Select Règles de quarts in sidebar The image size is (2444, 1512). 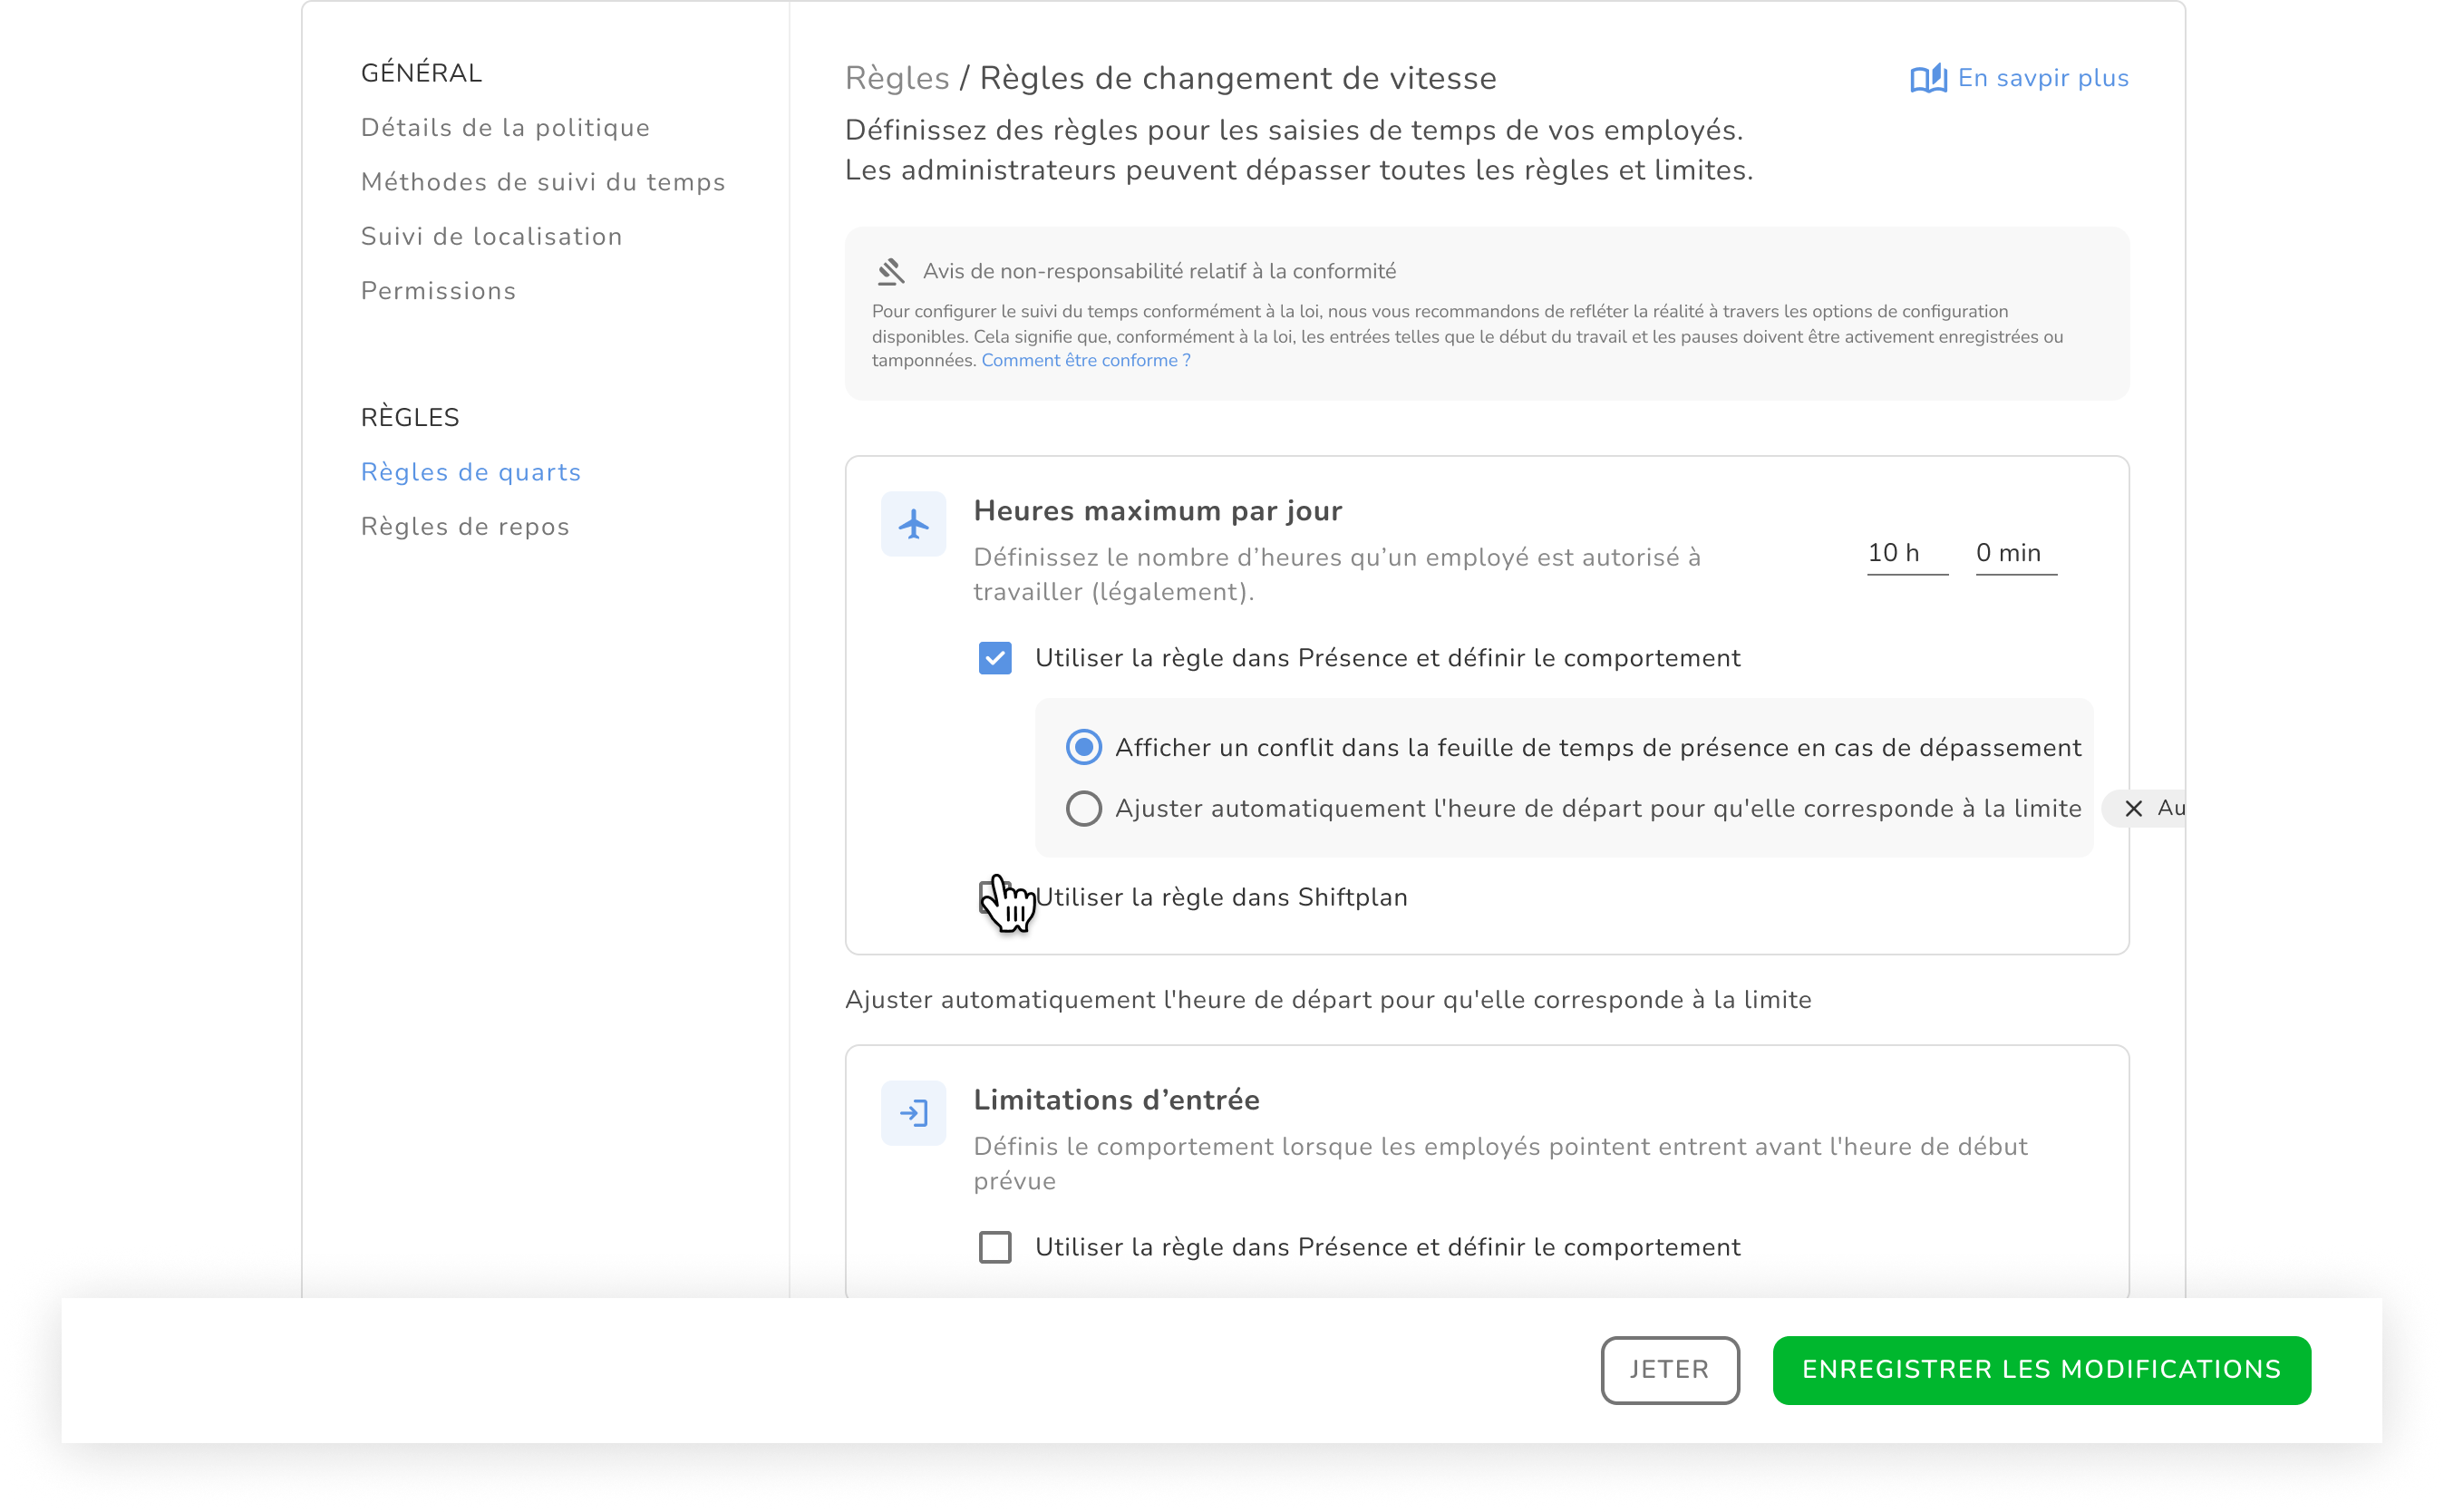coord(470,472)
